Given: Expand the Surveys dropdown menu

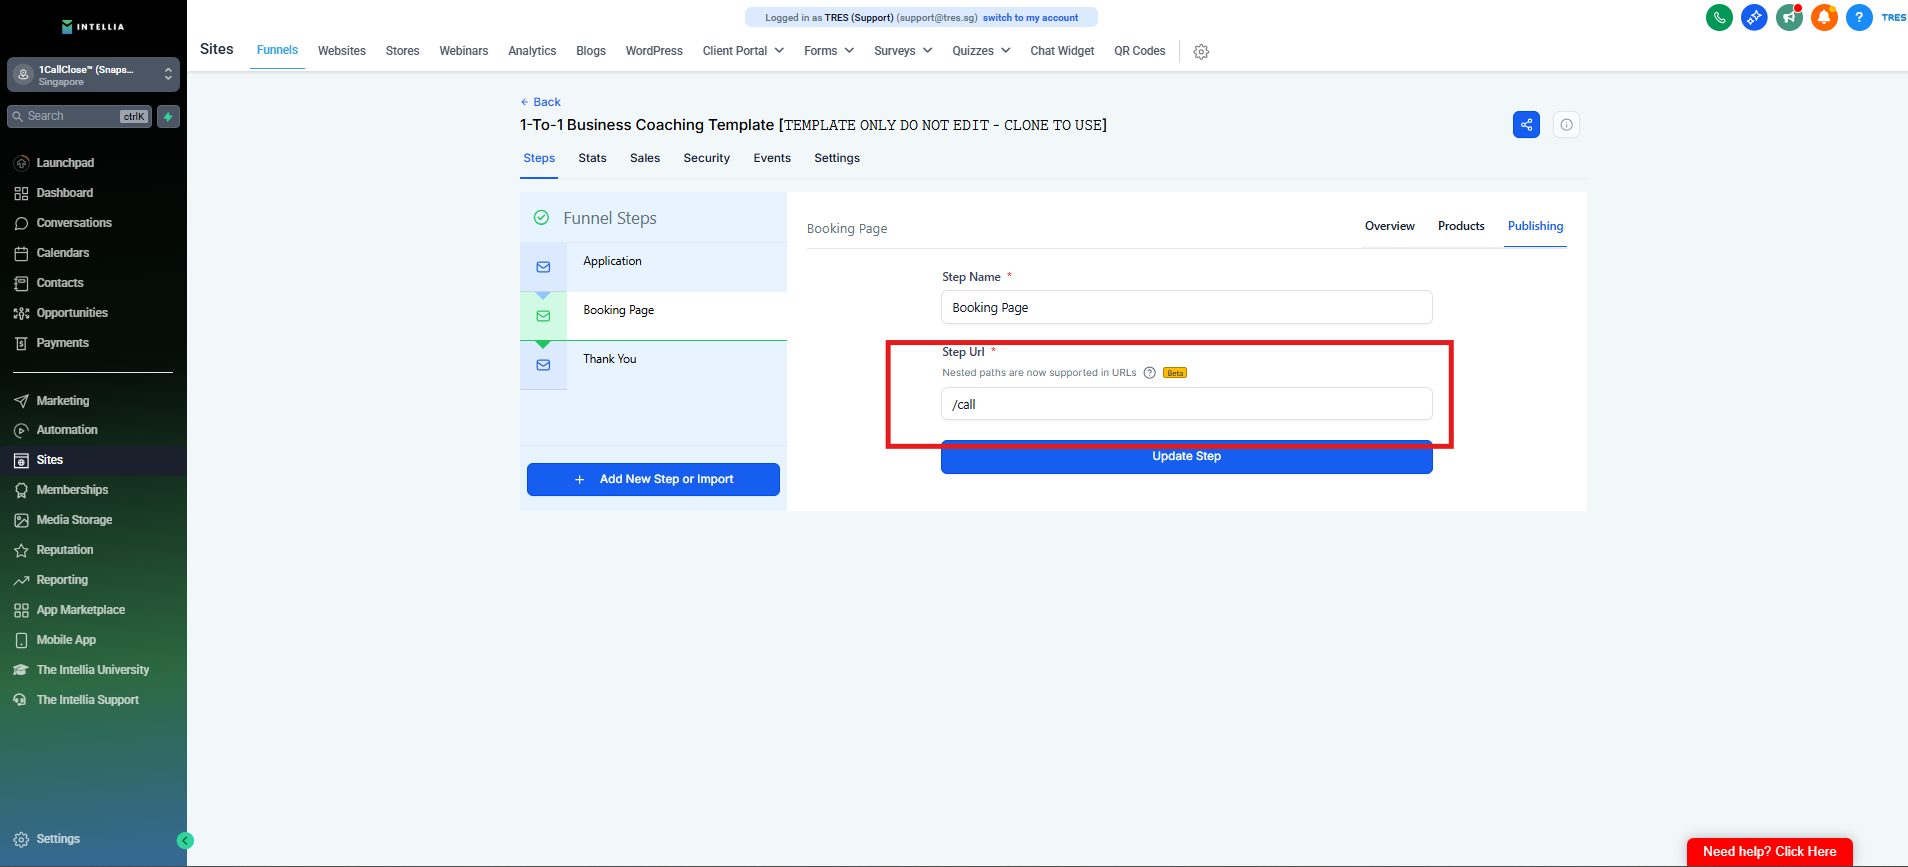Looking at the screenshot, I should 903,51.
